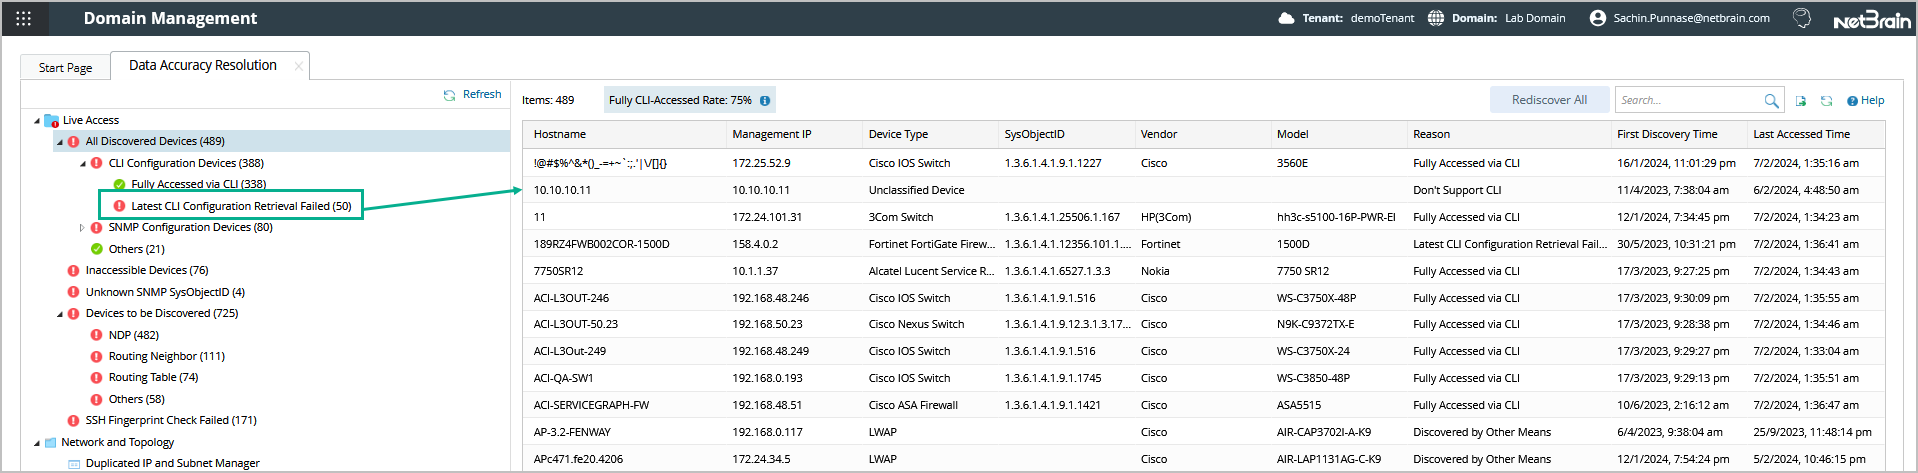Image resolution: width=1918 pixels, height=473 pixels.
Task: Click the export table icon
Action: point(1801,101)
